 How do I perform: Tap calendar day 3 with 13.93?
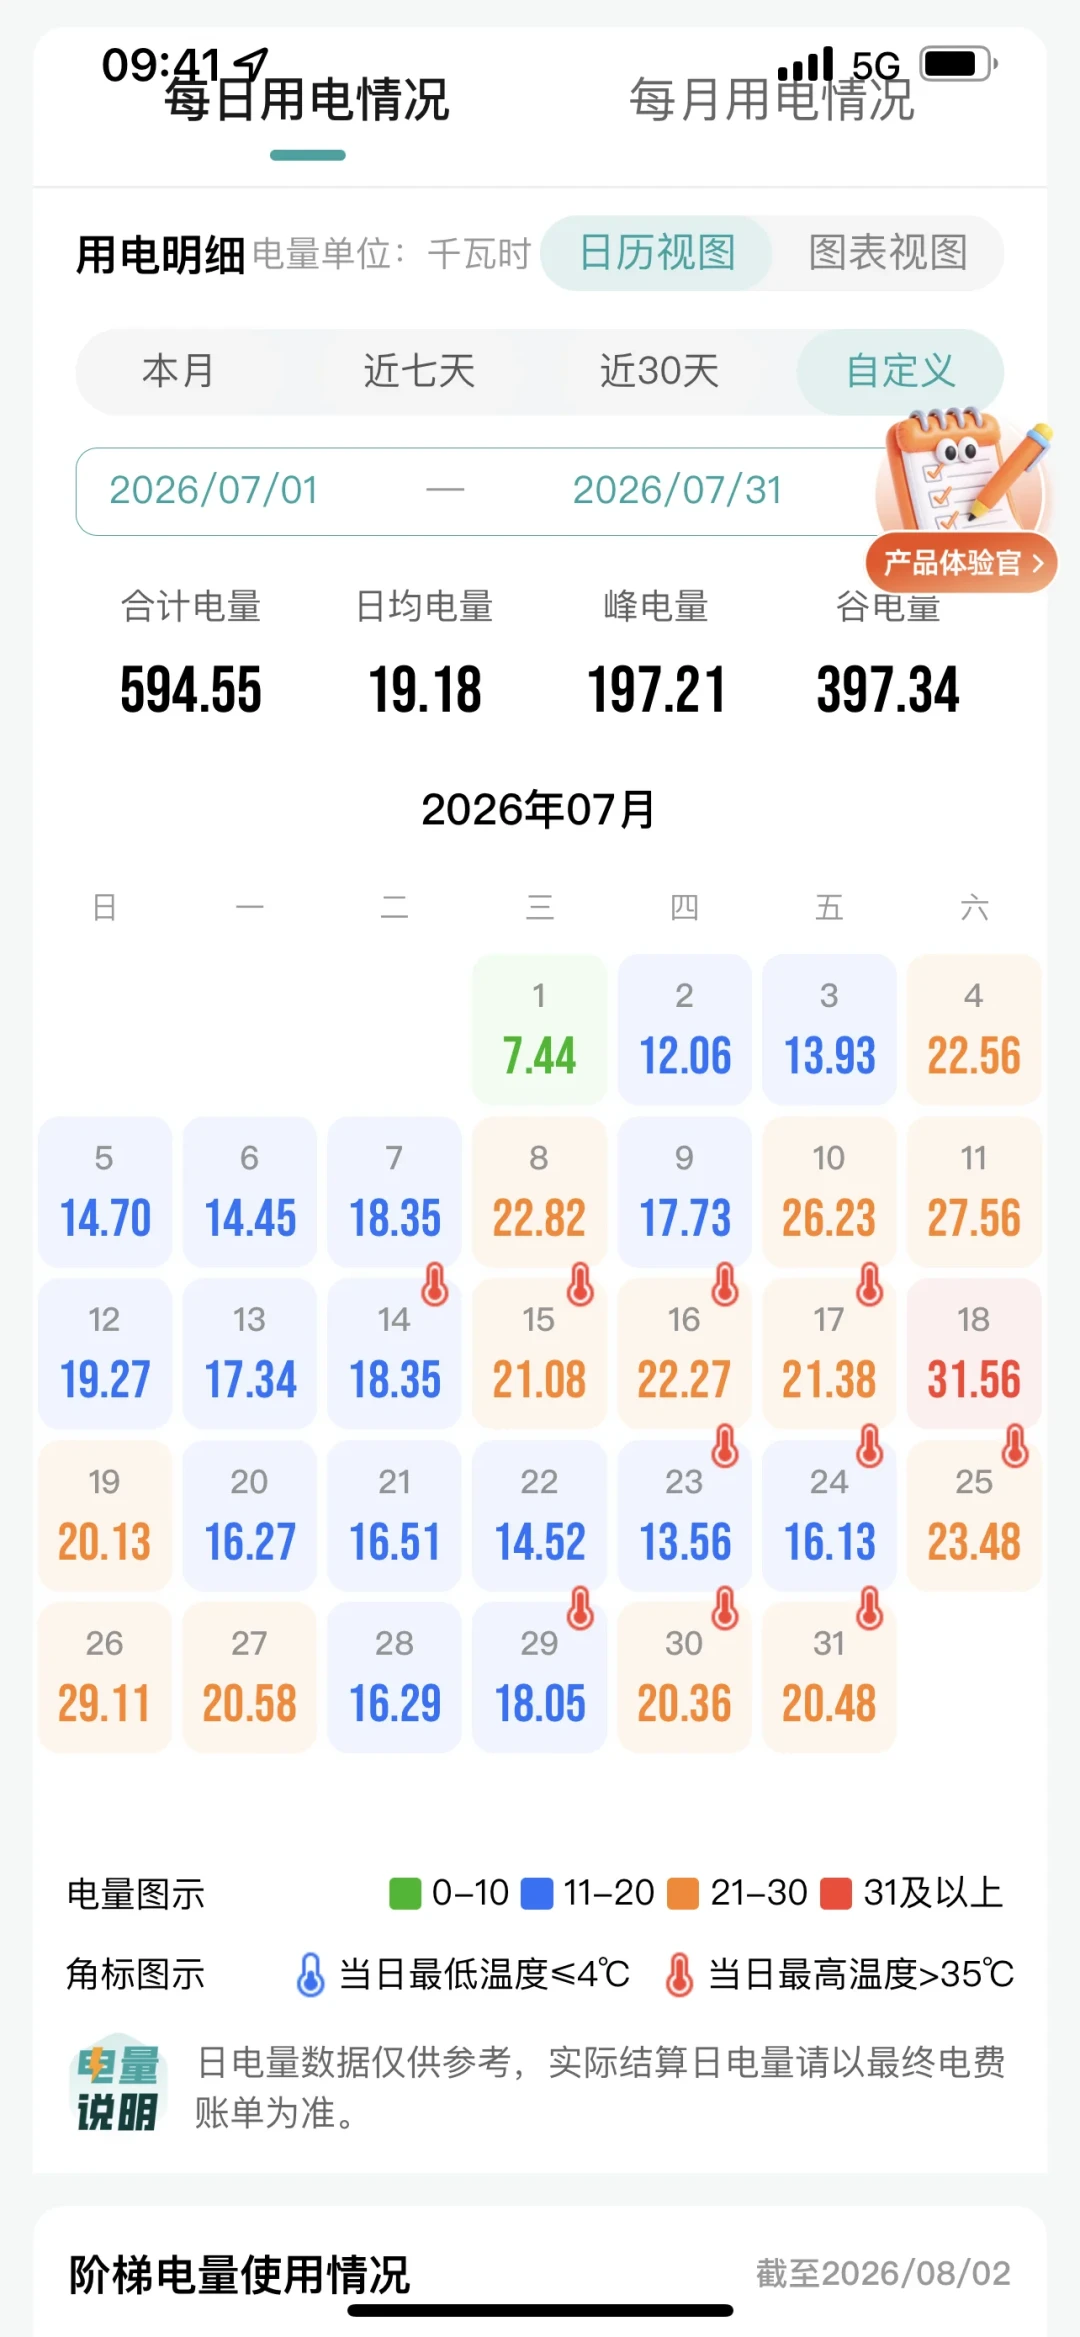coord(829,1029)
